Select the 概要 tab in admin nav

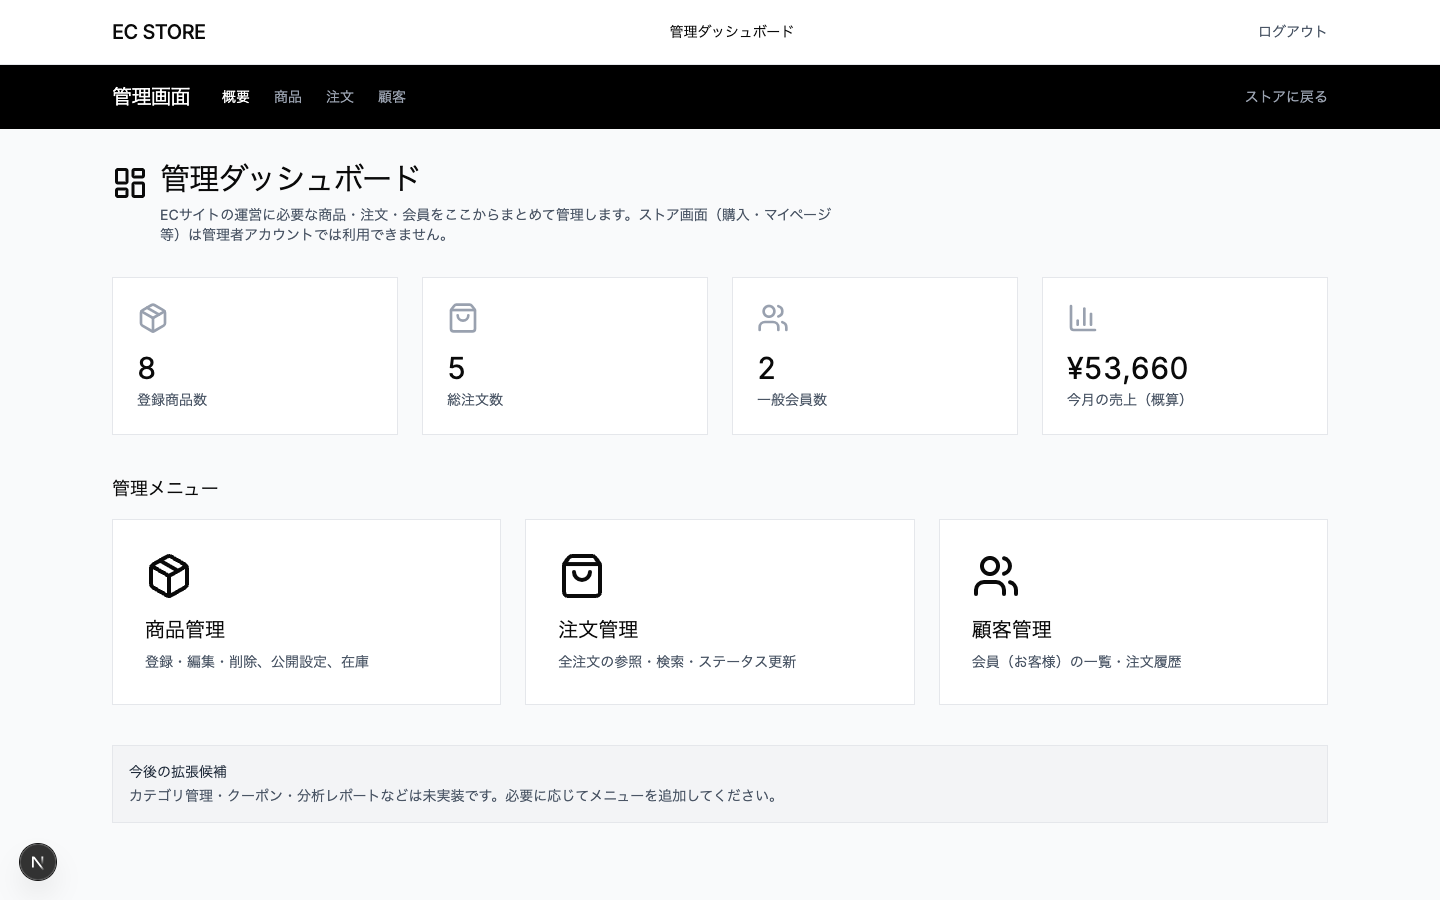(236, 97)
